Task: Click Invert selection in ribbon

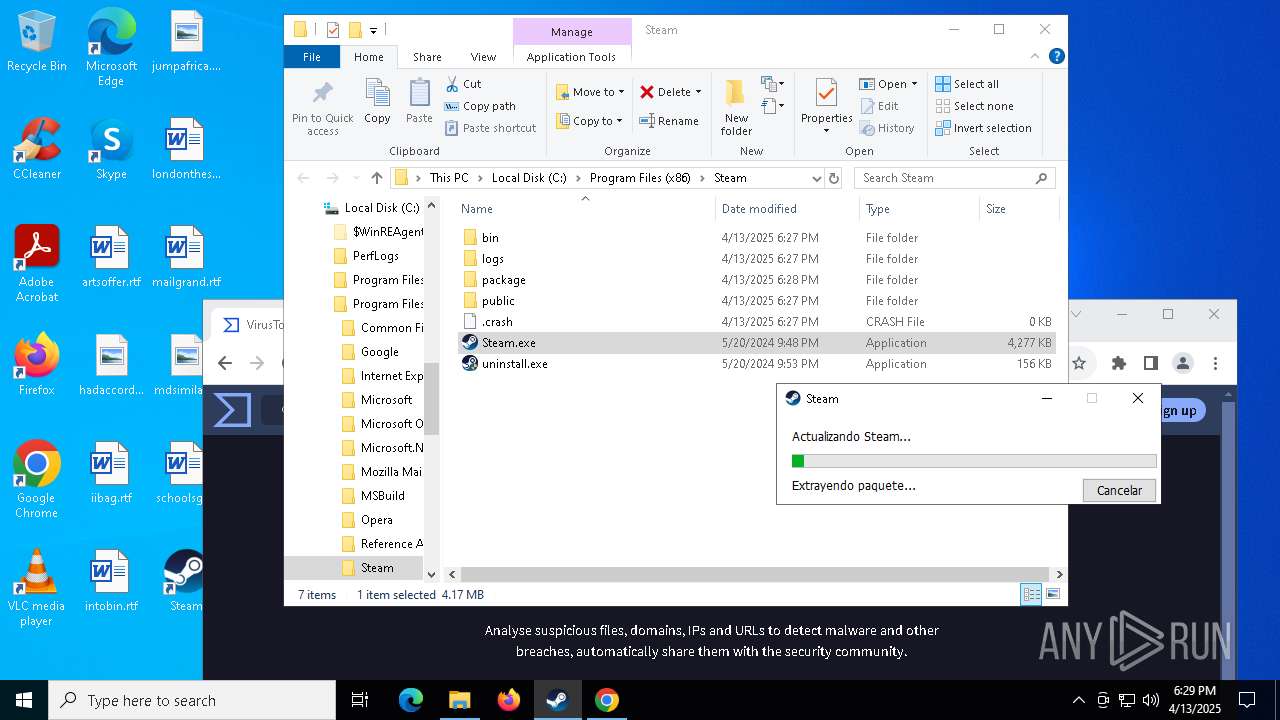Action: point(984,128)
